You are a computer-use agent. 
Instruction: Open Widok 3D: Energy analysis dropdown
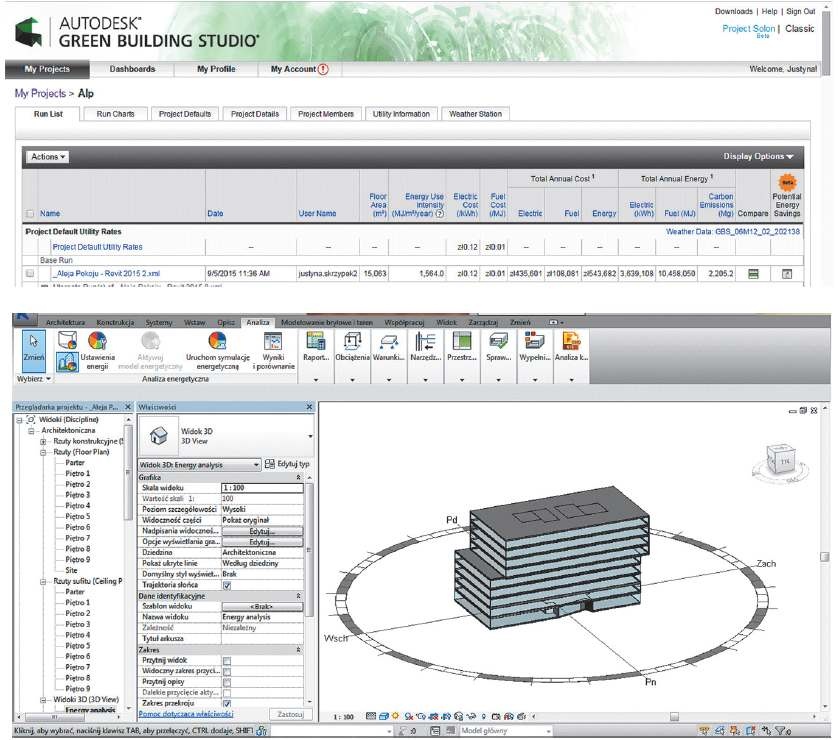(200, 465)
